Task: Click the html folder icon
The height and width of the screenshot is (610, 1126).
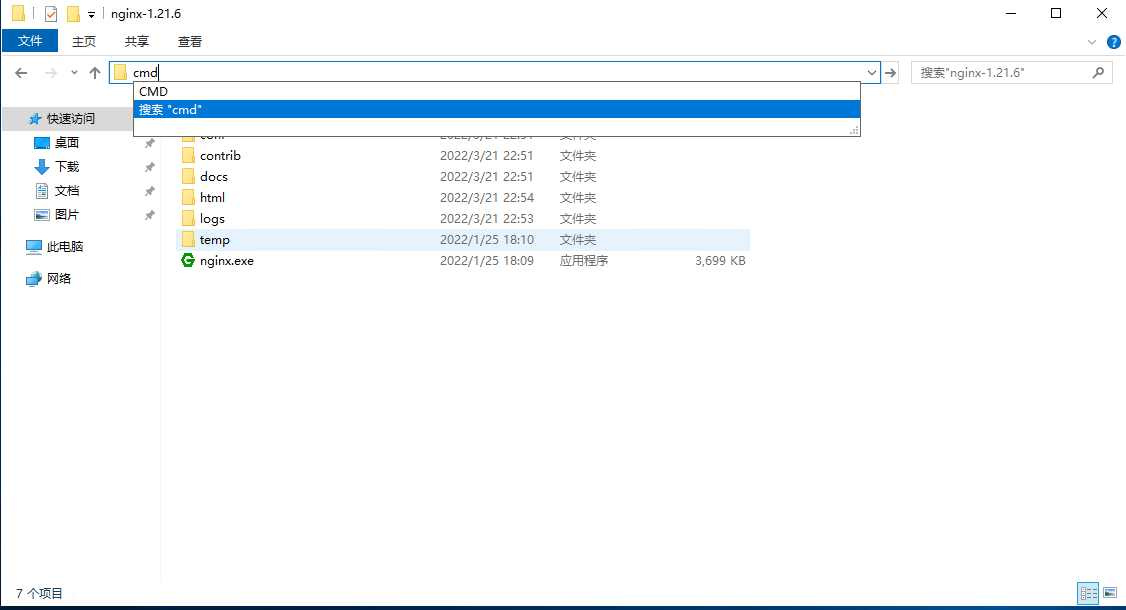Action: tap(188, 197)
